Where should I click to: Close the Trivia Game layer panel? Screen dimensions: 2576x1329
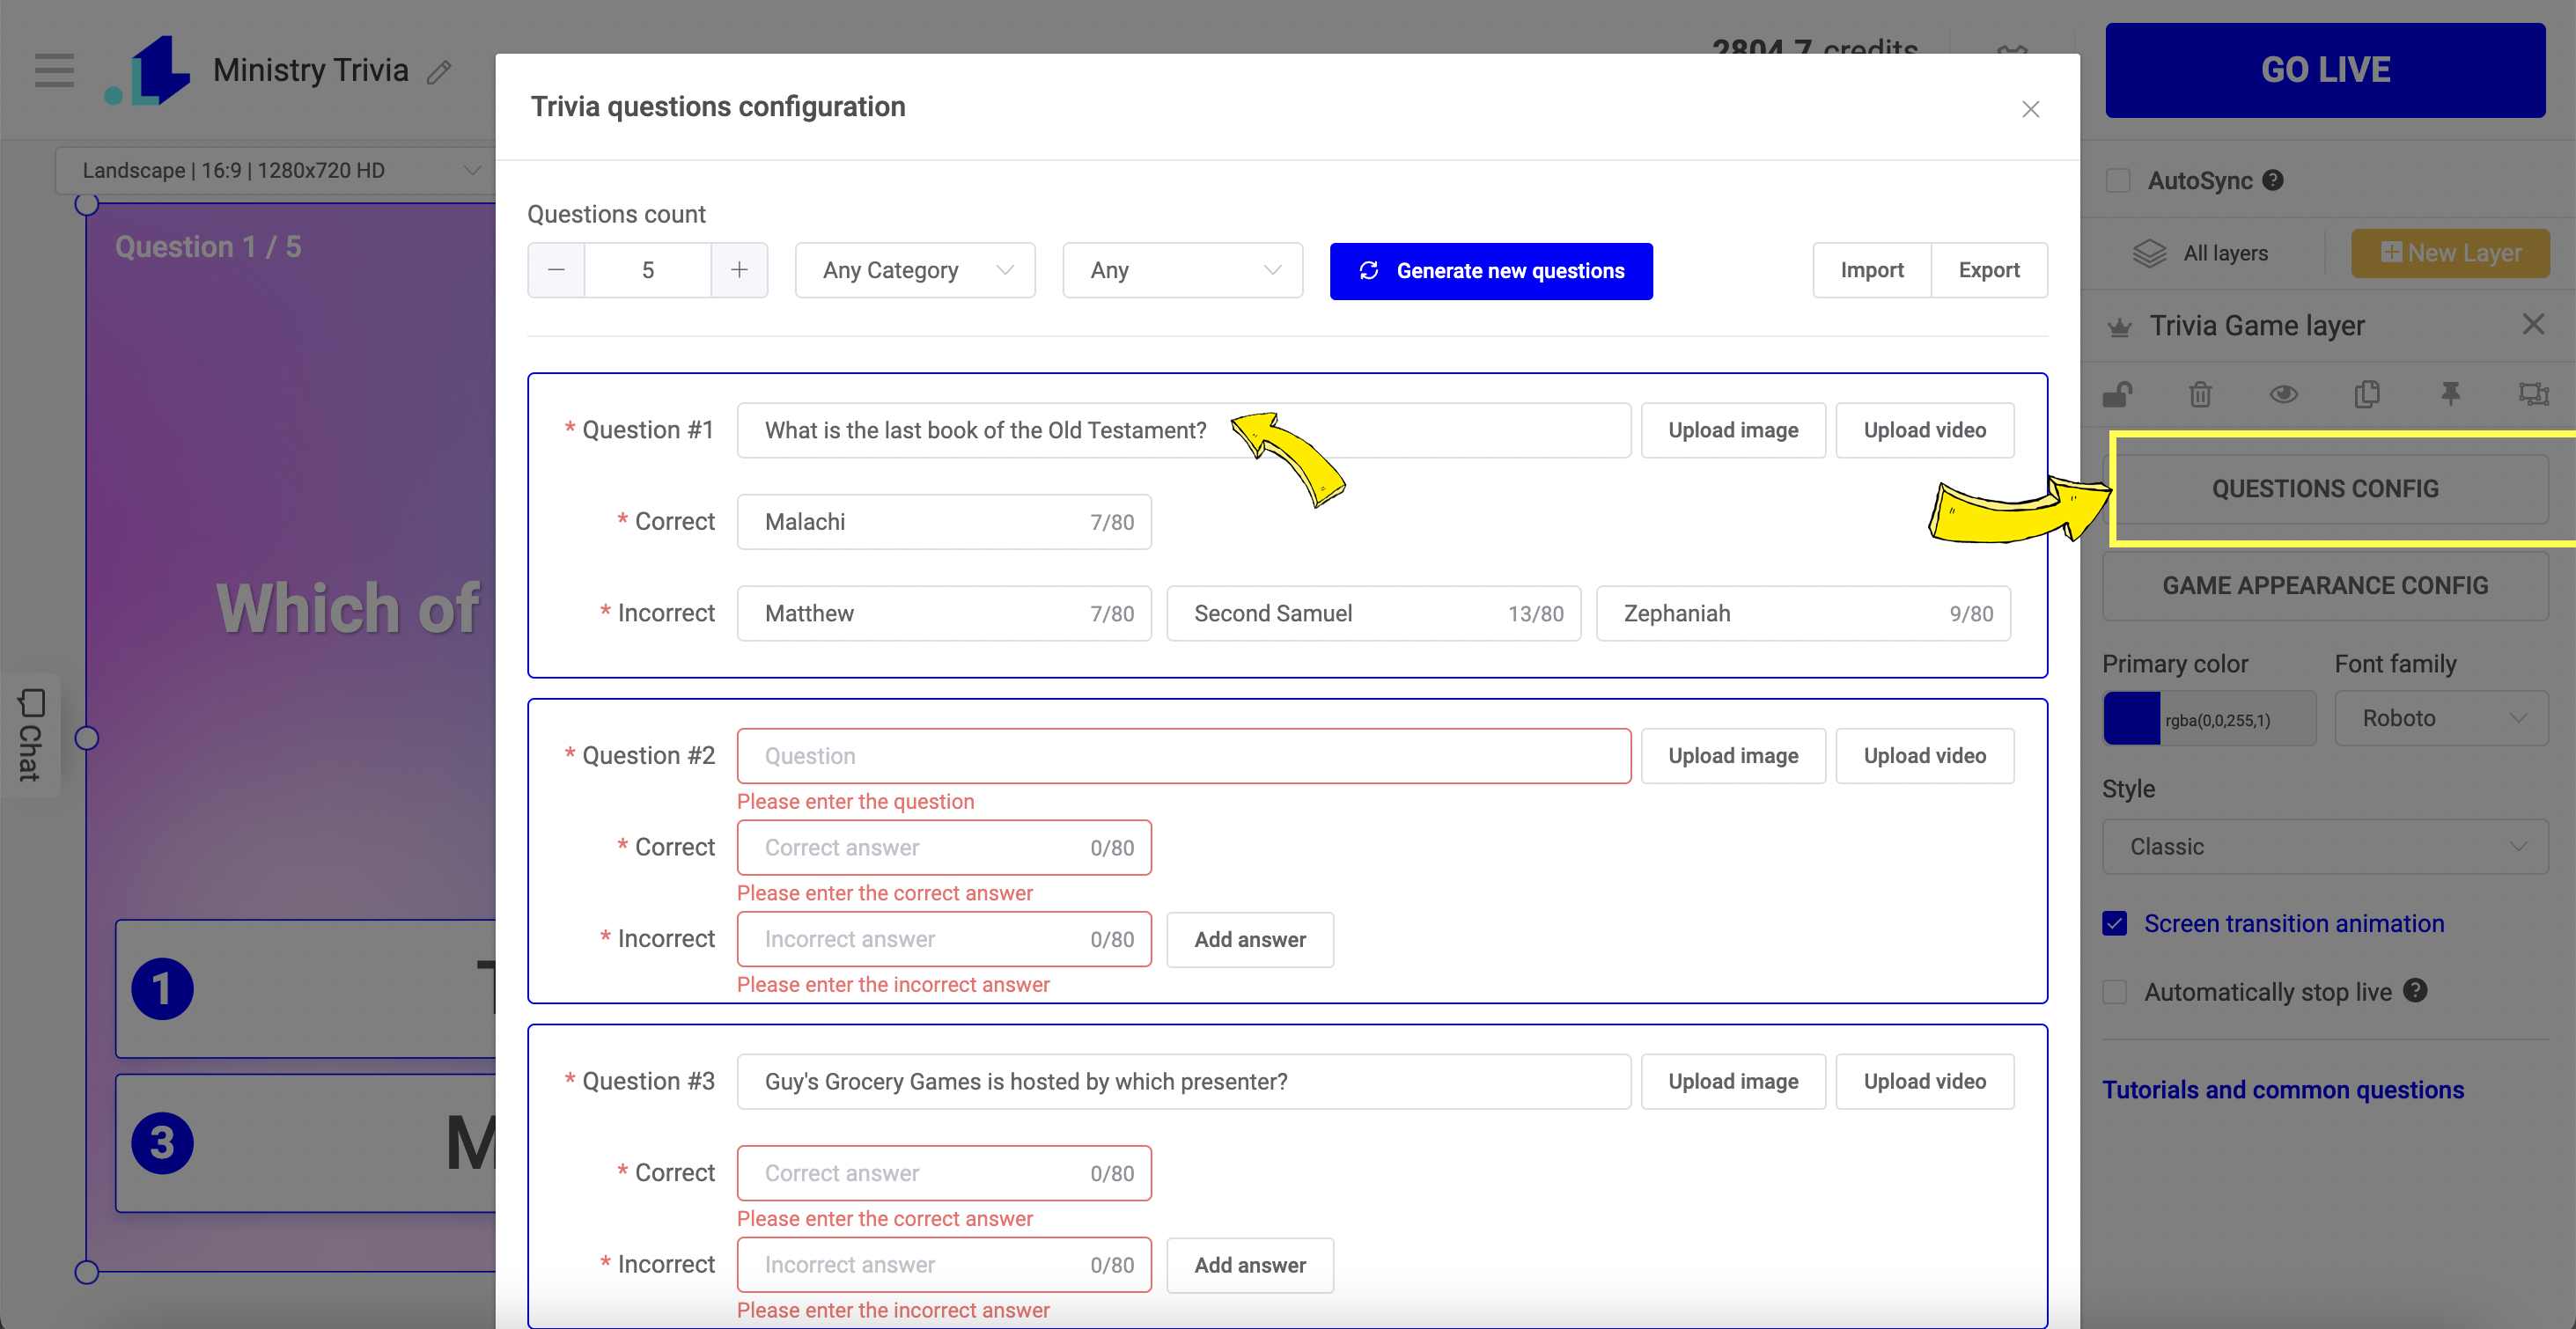2533,324
